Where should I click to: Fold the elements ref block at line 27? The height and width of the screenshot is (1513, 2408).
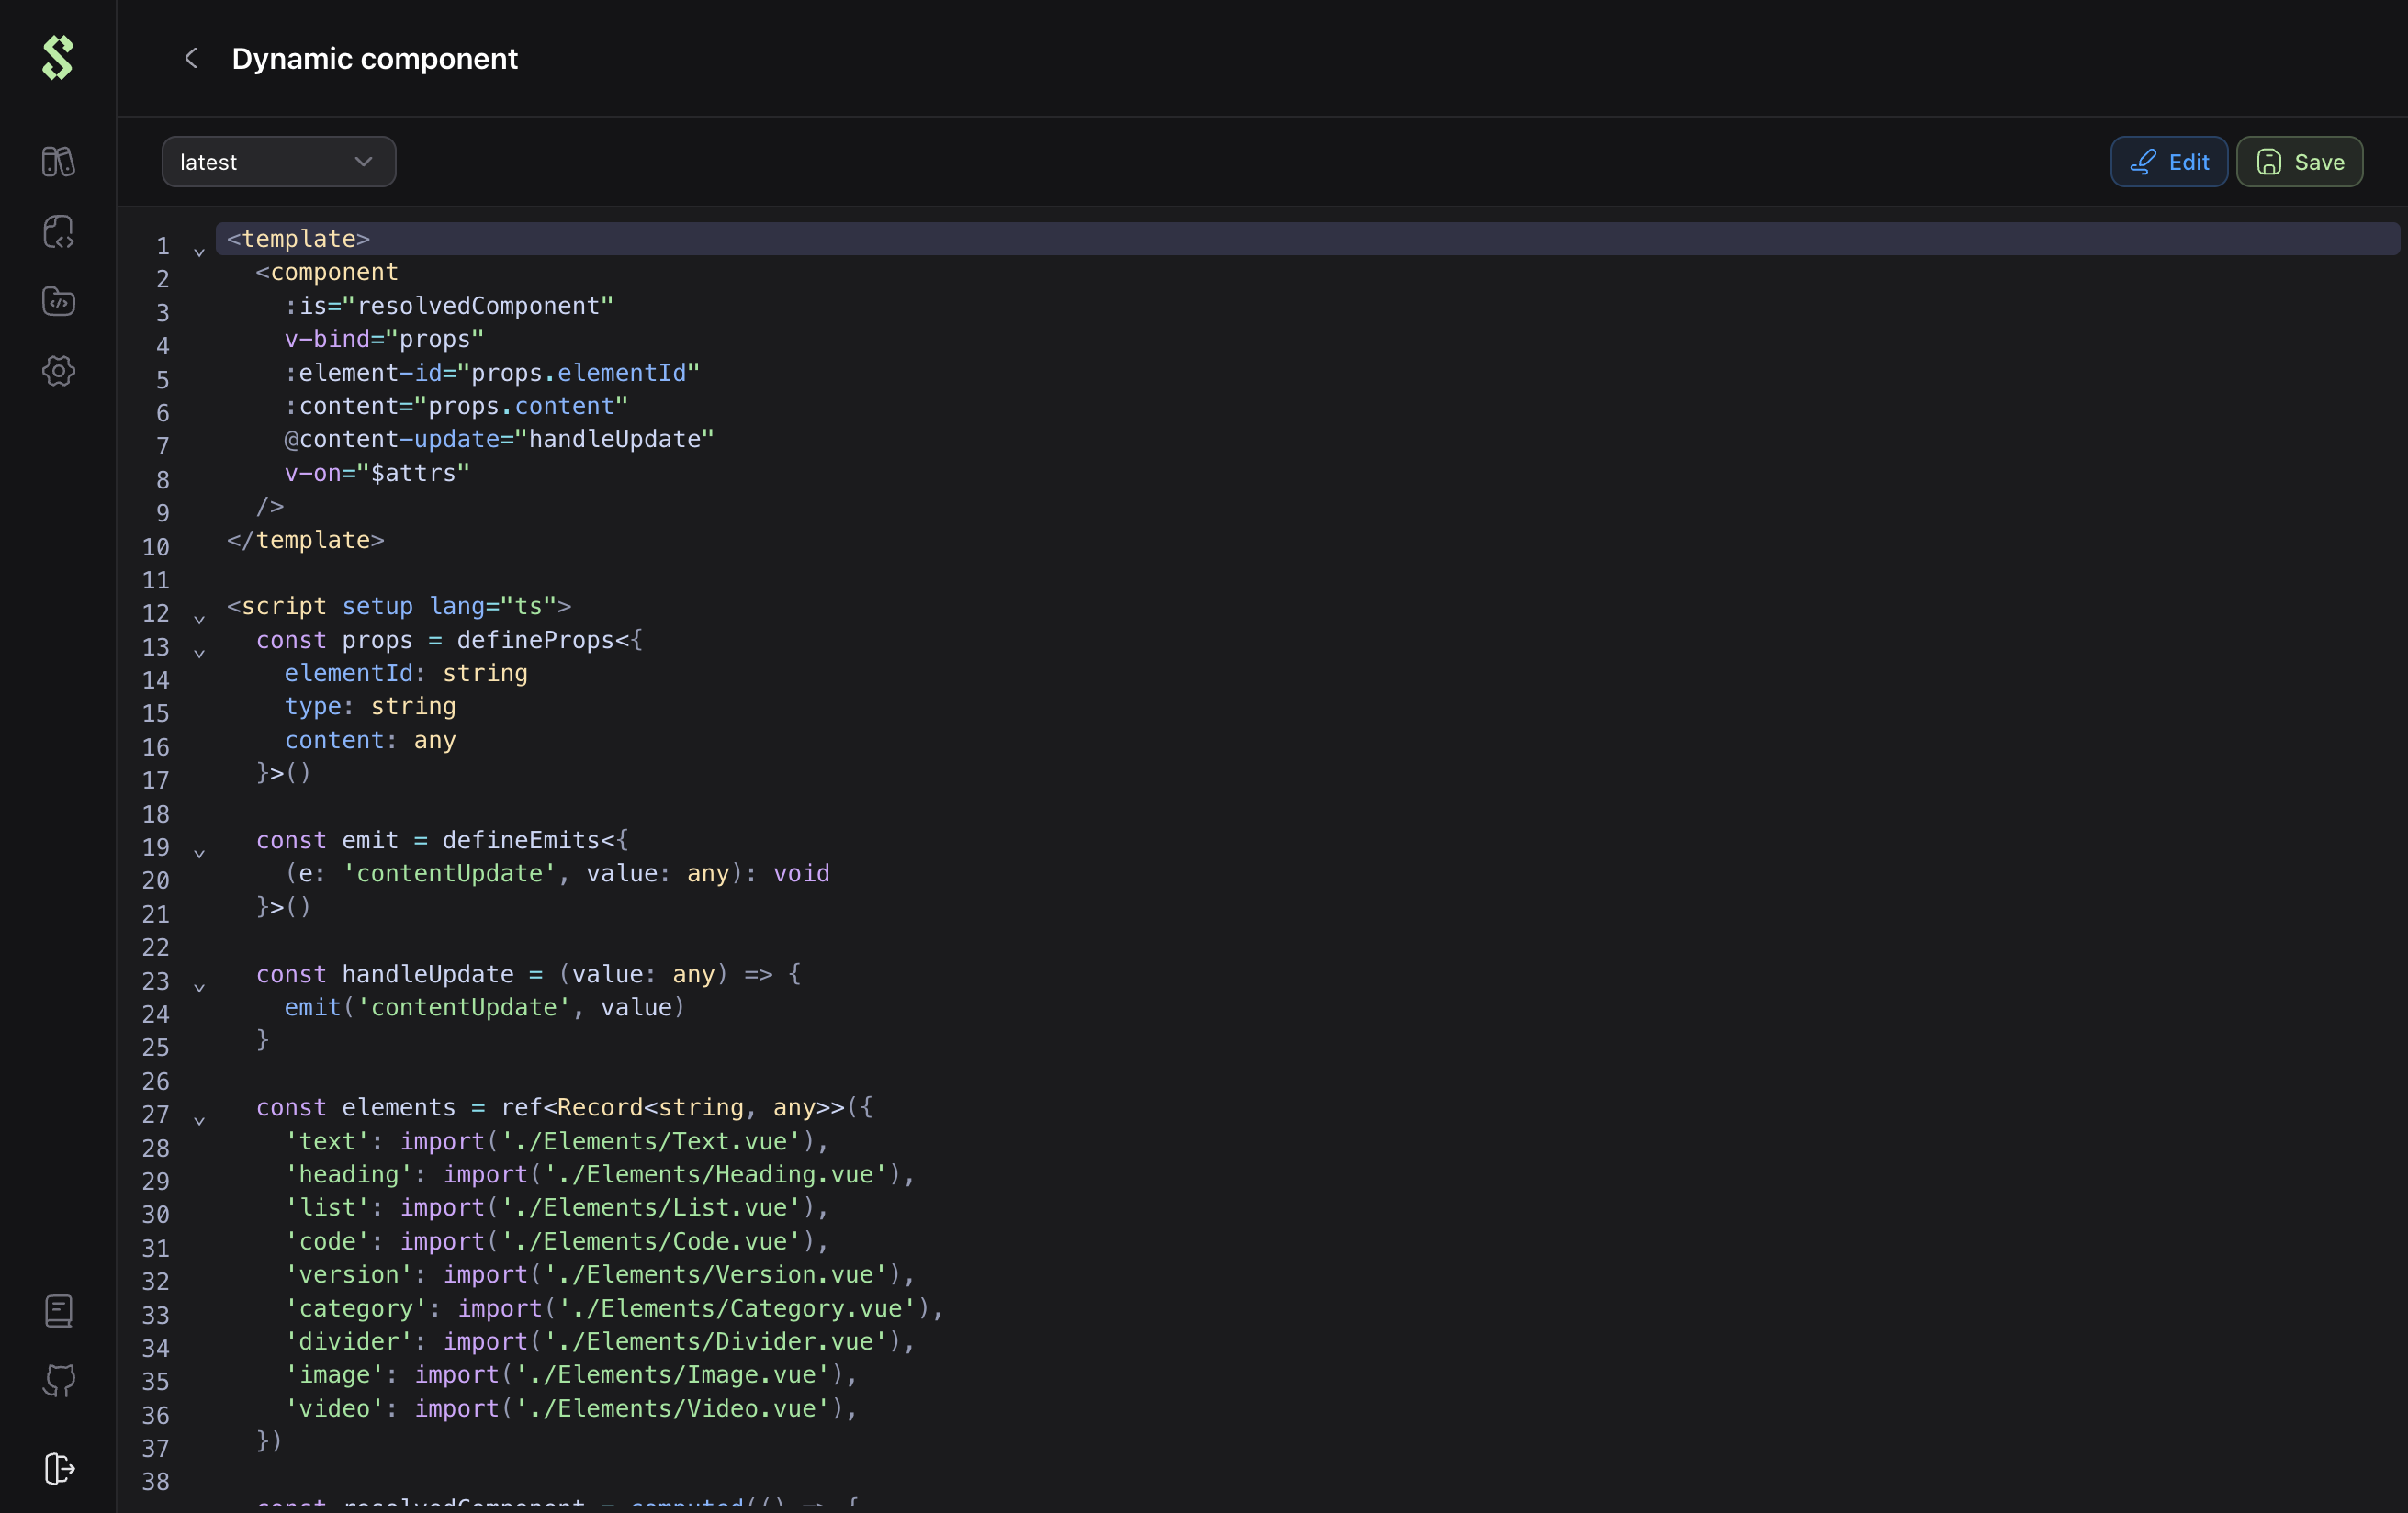click(x=199, y=1120)
